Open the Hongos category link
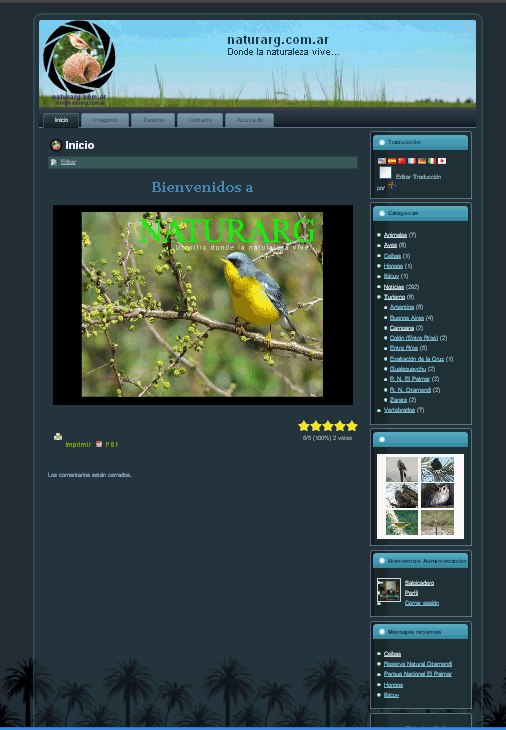506x730 pixels. pyautogui.click(x=393, y=266)
